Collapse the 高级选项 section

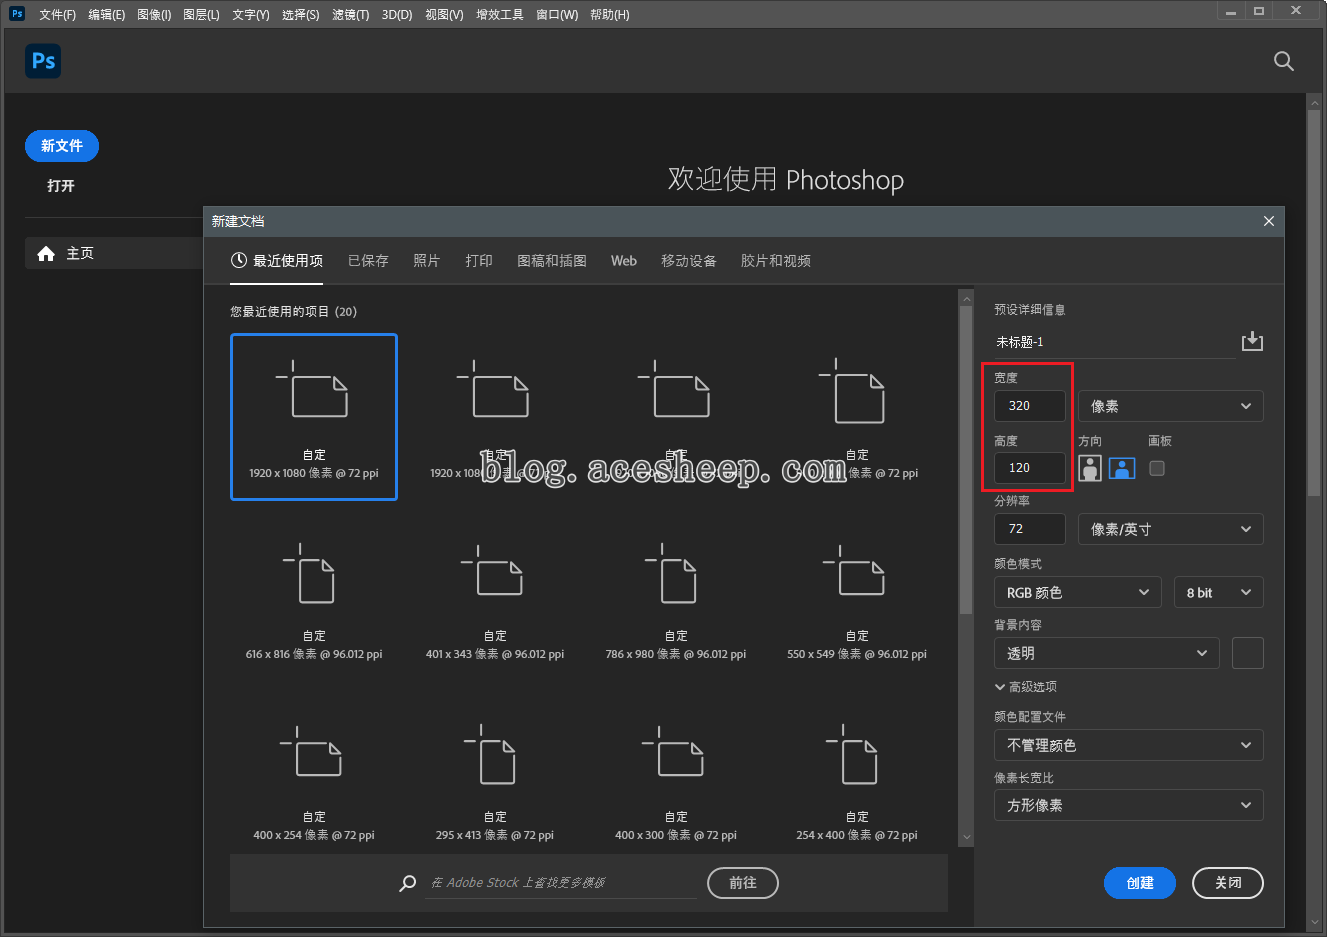click(x=1026, y=687)
